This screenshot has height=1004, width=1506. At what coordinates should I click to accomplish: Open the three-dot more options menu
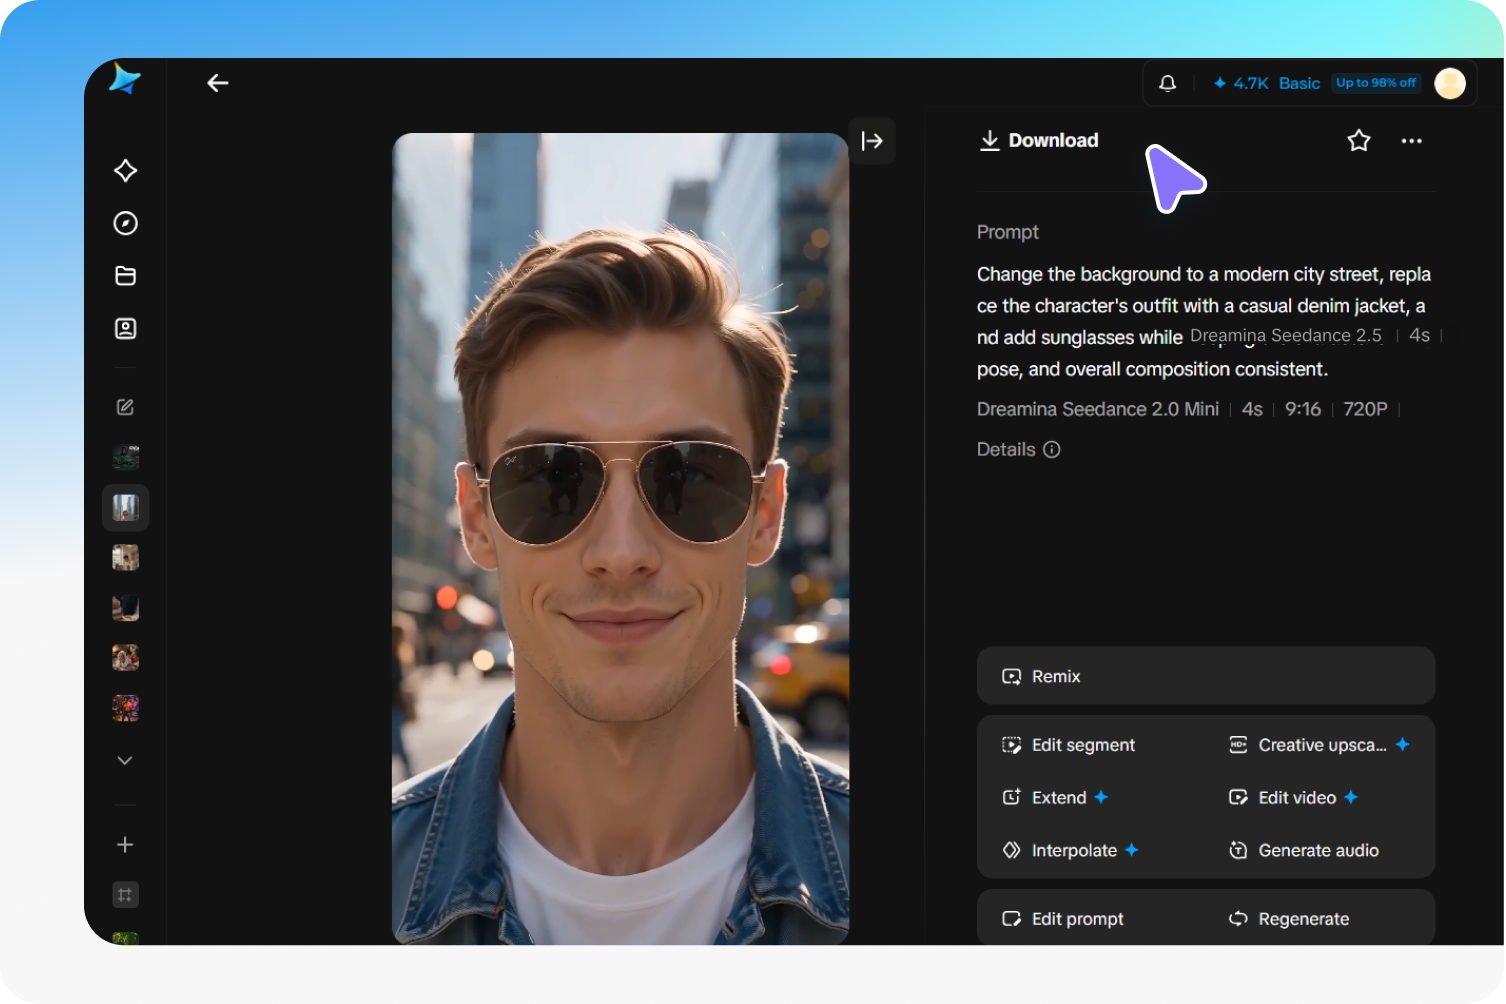point(1411,141)
